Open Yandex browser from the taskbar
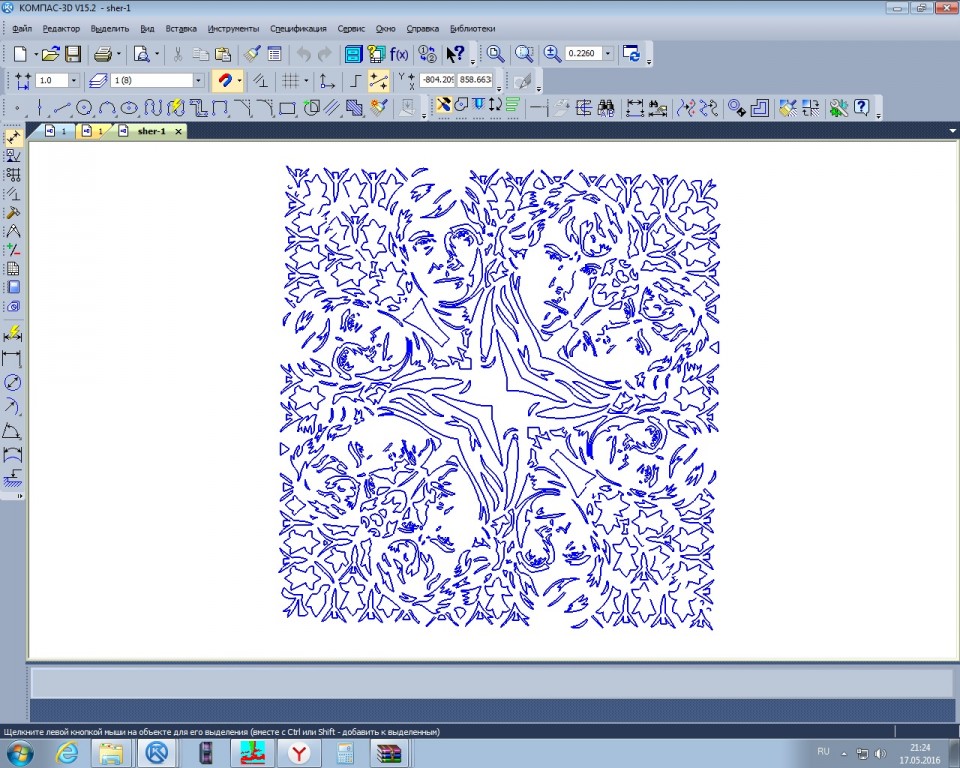Screen dimensions: 960x768 point(299,753)
